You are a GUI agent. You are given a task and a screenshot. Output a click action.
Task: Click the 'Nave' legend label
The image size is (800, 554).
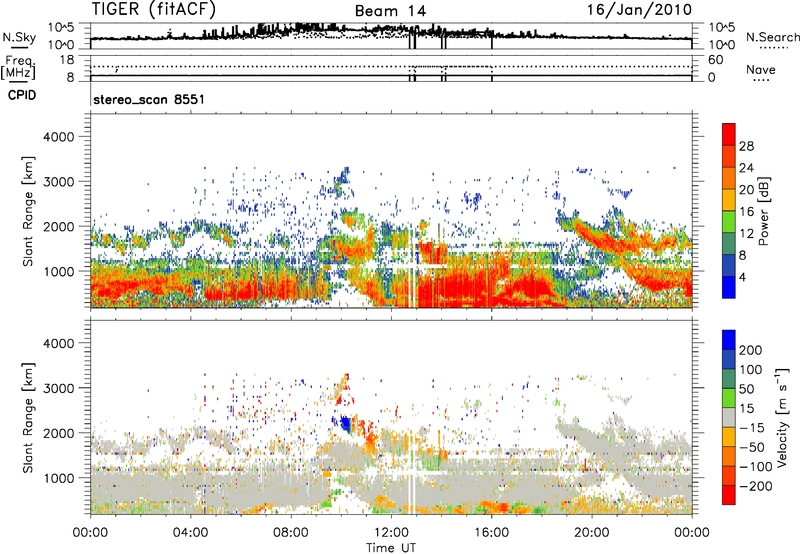[x=761, y=69]
